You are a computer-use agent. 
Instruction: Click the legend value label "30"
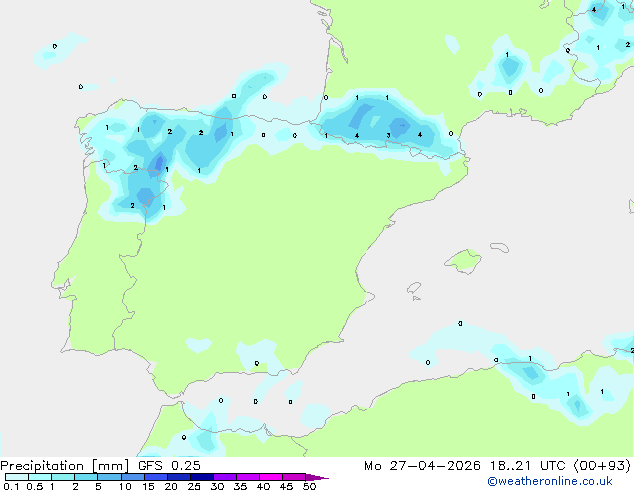click(217, 486)
